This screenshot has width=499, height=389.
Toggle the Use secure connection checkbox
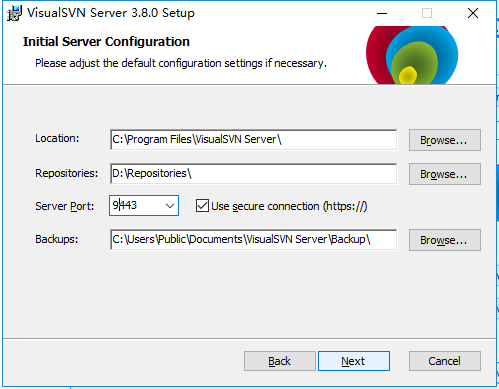coord(202,206)
